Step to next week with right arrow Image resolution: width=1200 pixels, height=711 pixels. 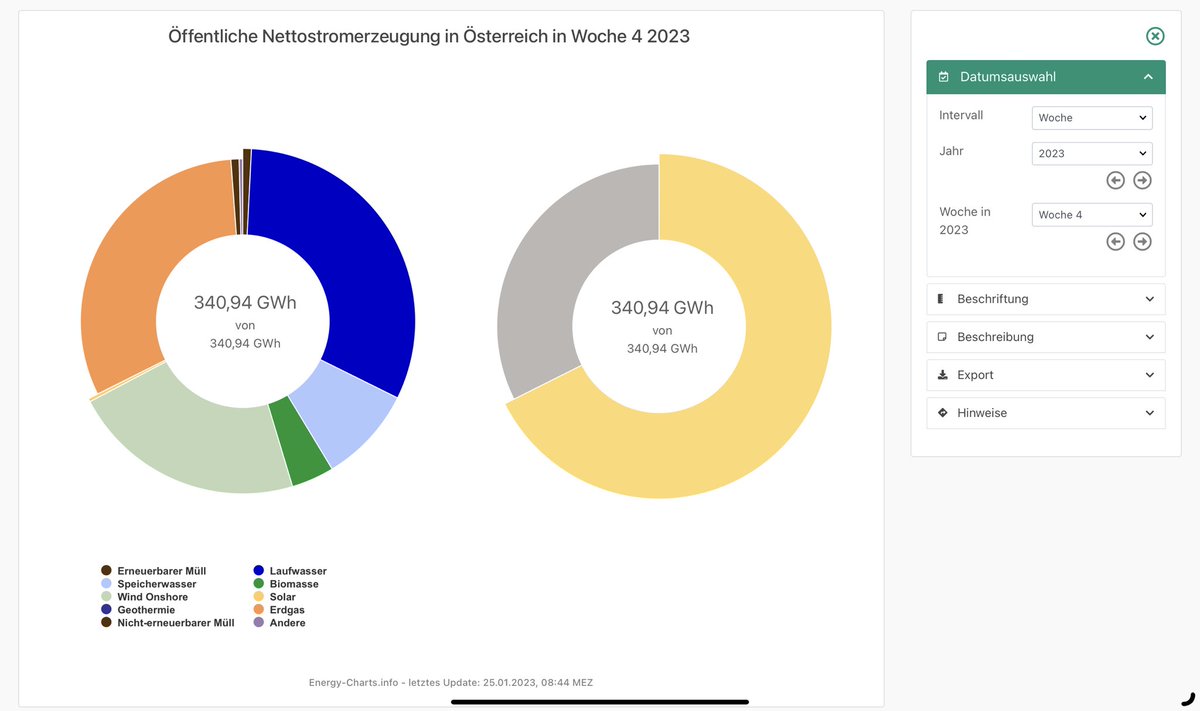click(1143, 242)
